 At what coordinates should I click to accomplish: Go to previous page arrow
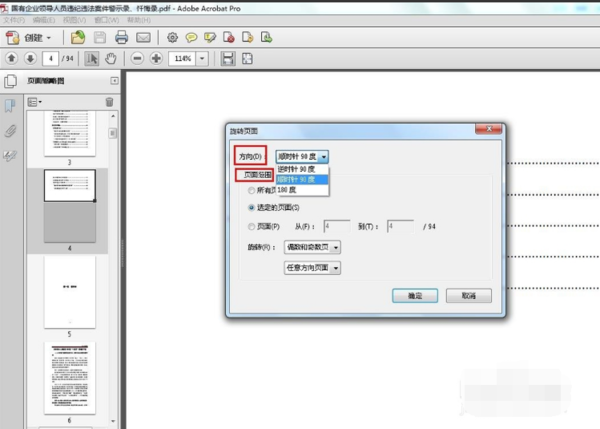[11, 59]
